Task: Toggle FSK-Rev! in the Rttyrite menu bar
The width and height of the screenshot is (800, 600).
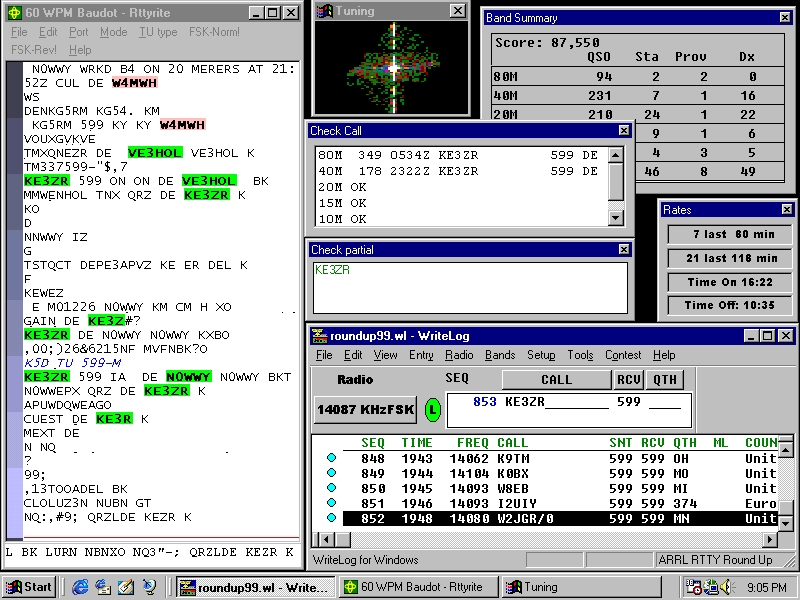Action: 34,50
